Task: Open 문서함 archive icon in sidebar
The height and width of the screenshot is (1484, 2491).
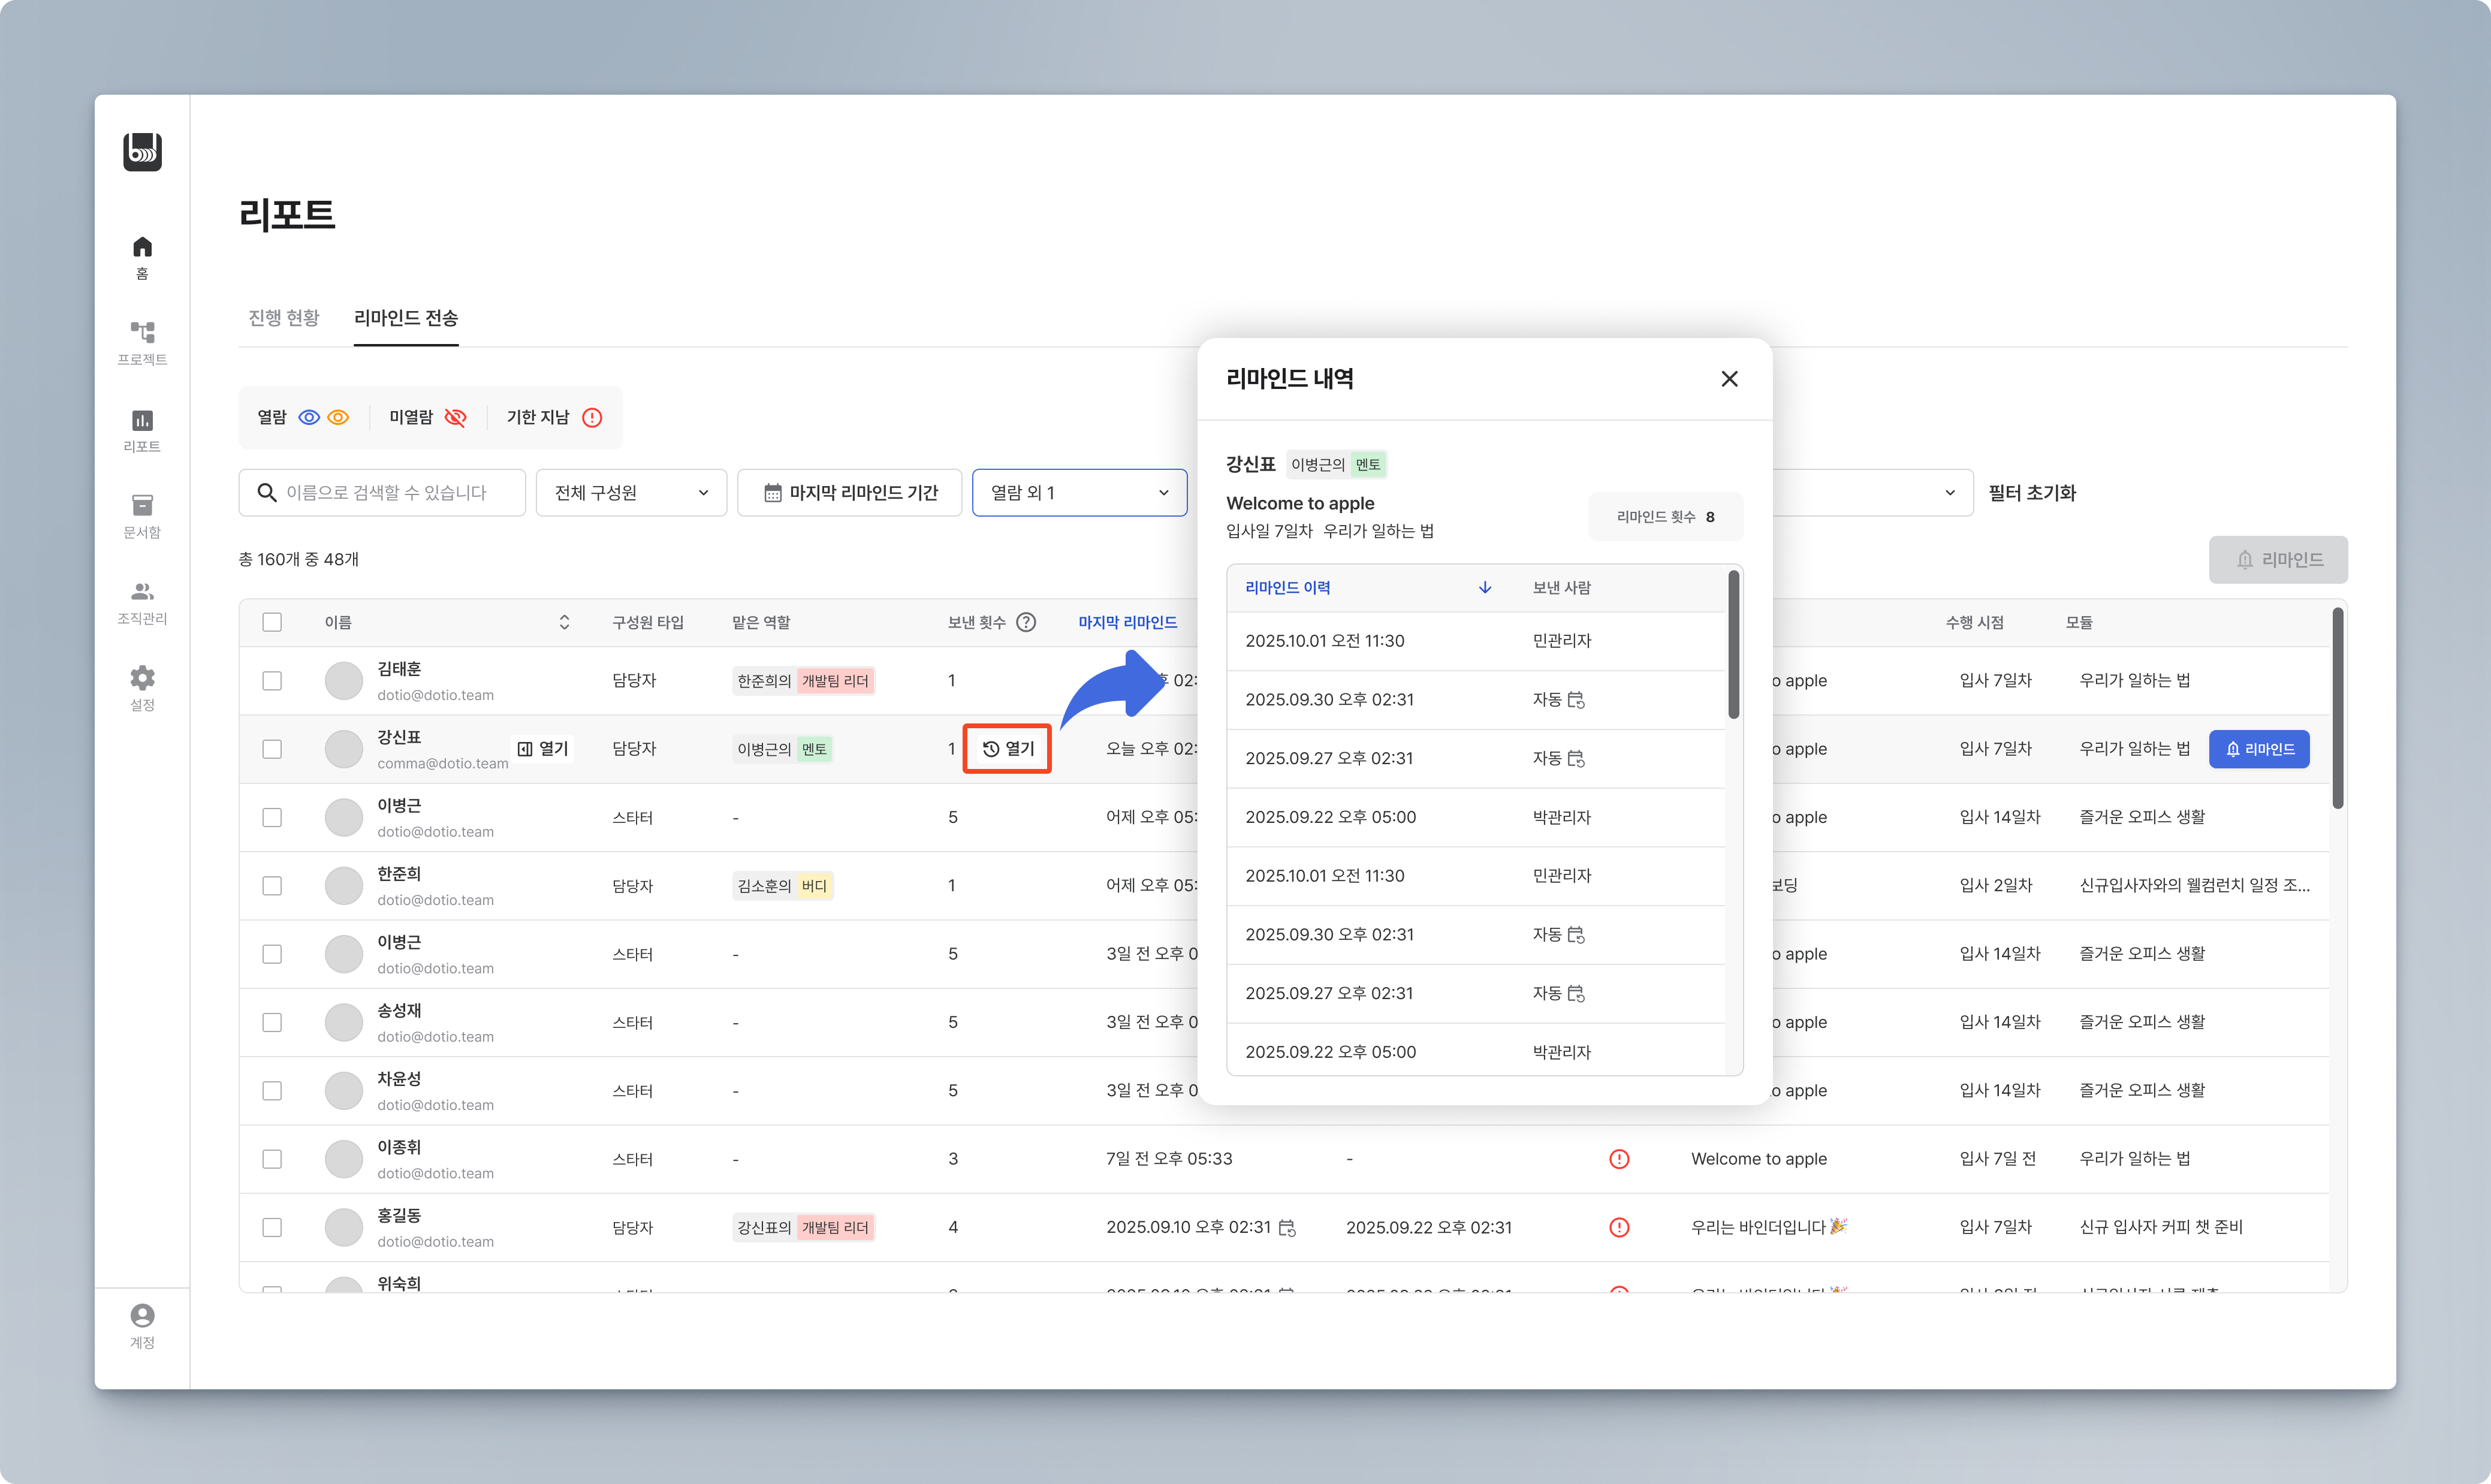Action: [x=142, y=505]
